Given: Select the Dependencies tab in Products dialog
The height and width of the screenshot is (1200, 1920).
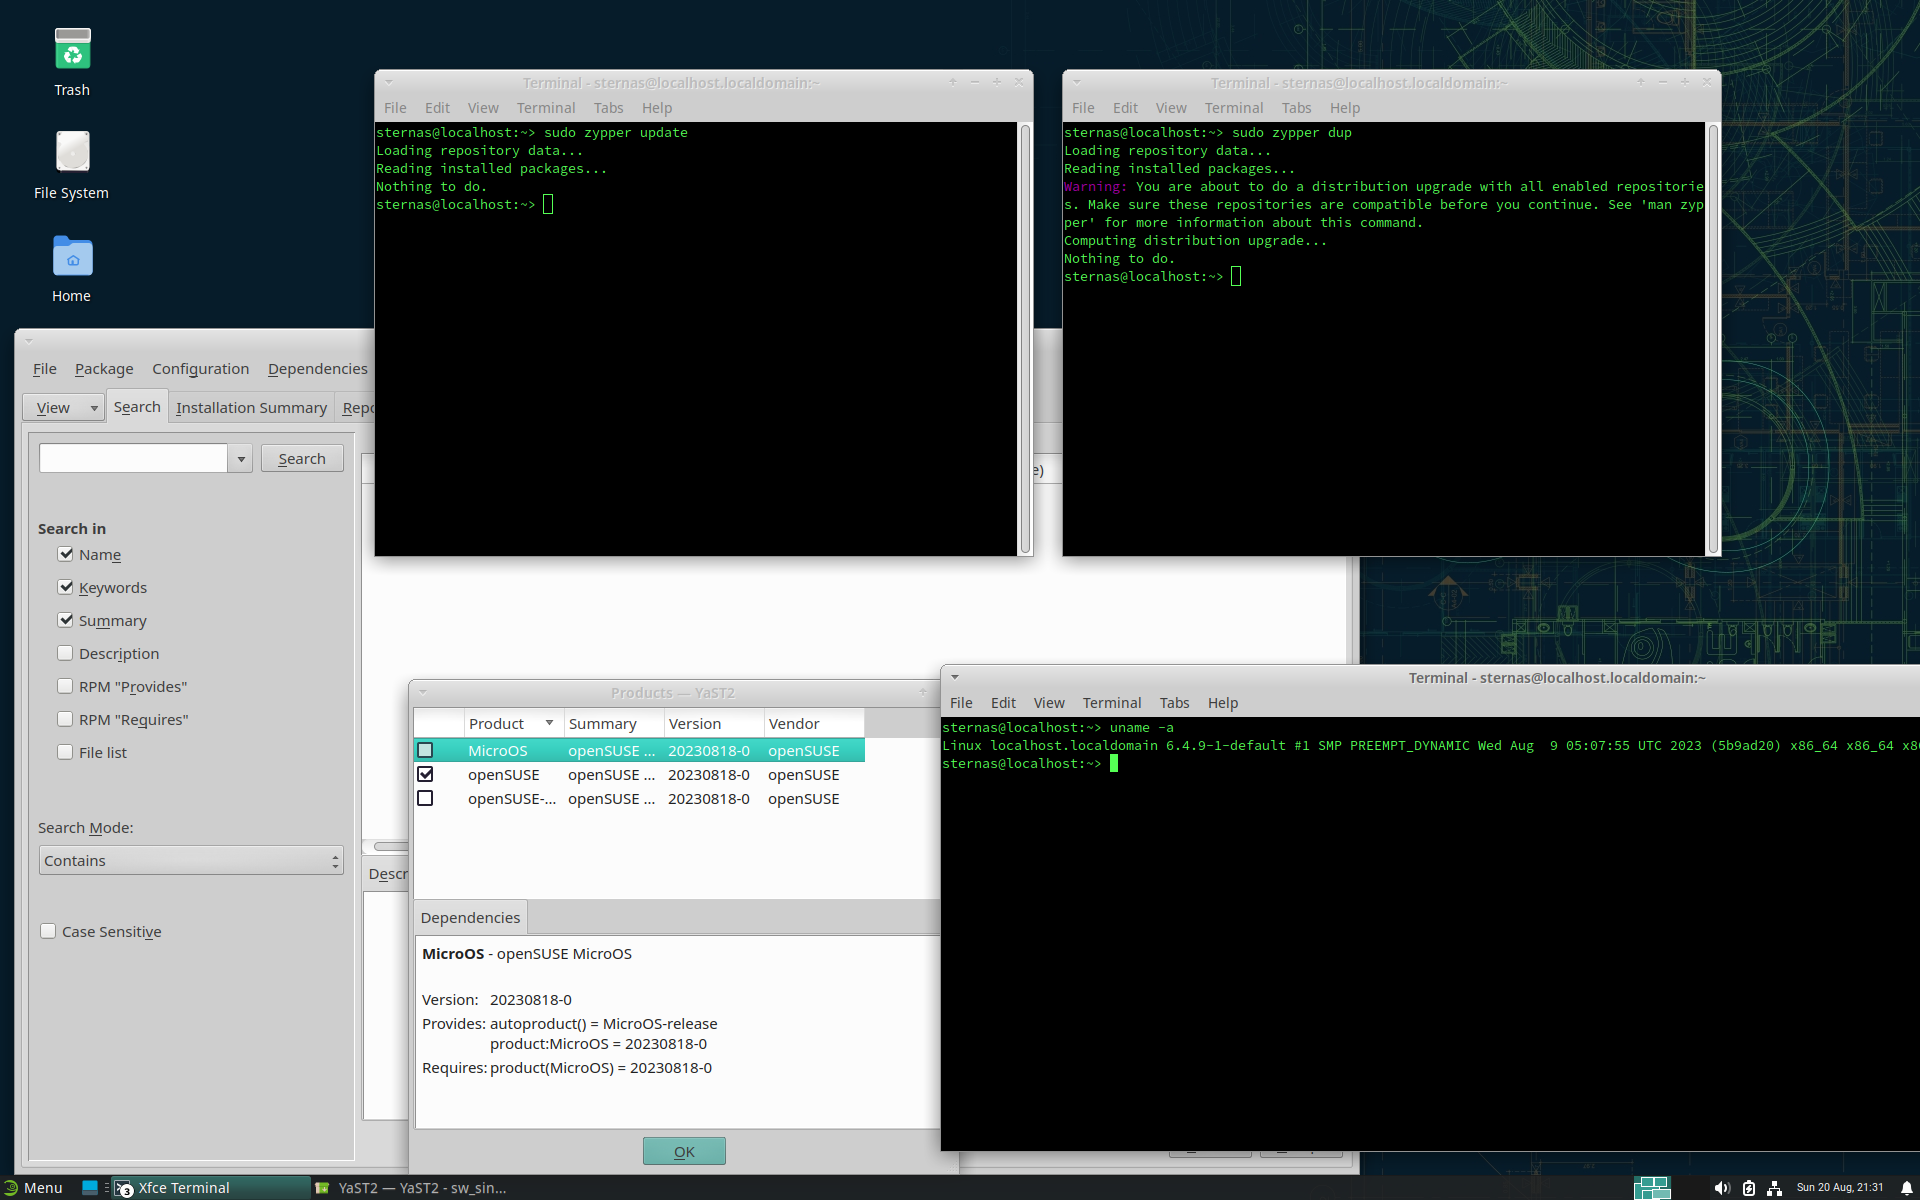Looking at the screenshot, I should click(470, 917).
